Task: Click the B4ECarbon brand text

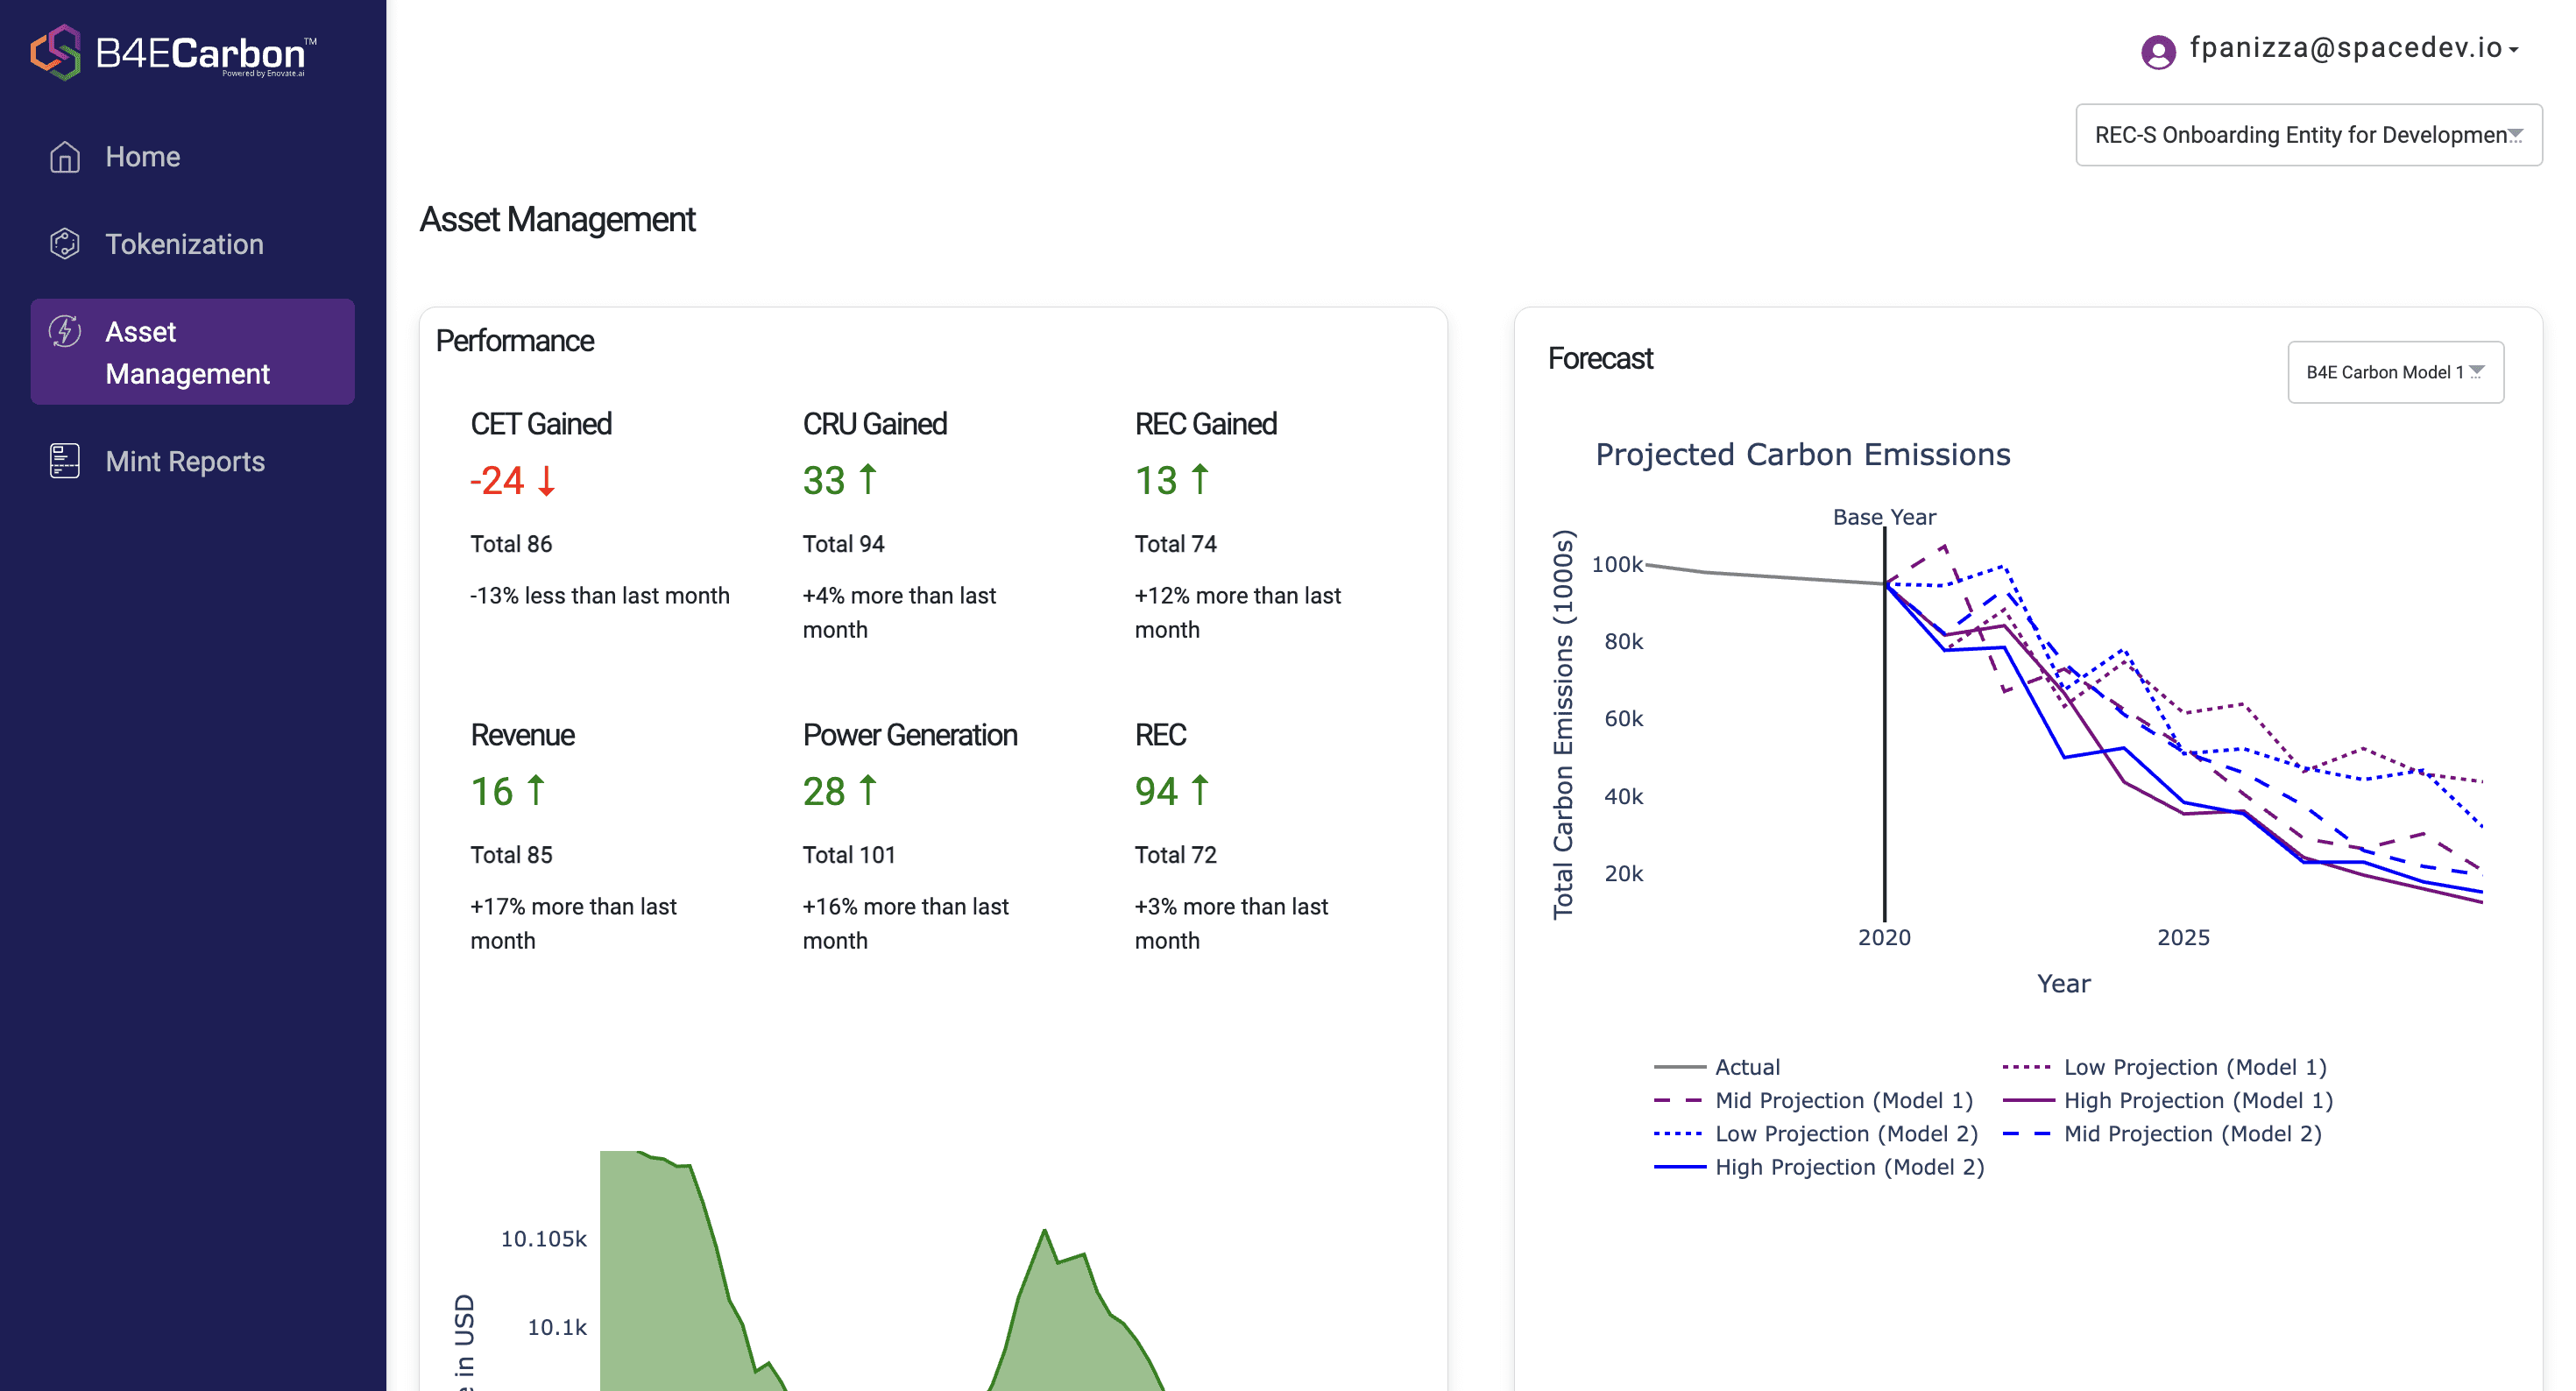Action: click(200, 53)
